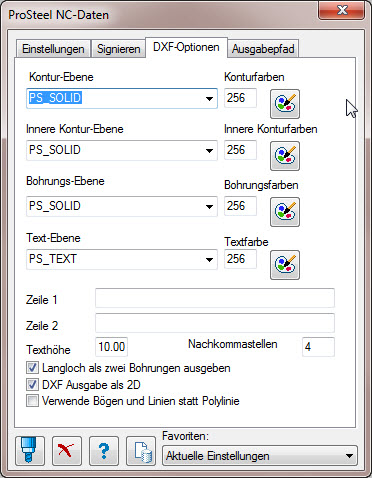372x478 pixels.
Task: Switch to the Ausgabepfad tab
Action: 263,49
